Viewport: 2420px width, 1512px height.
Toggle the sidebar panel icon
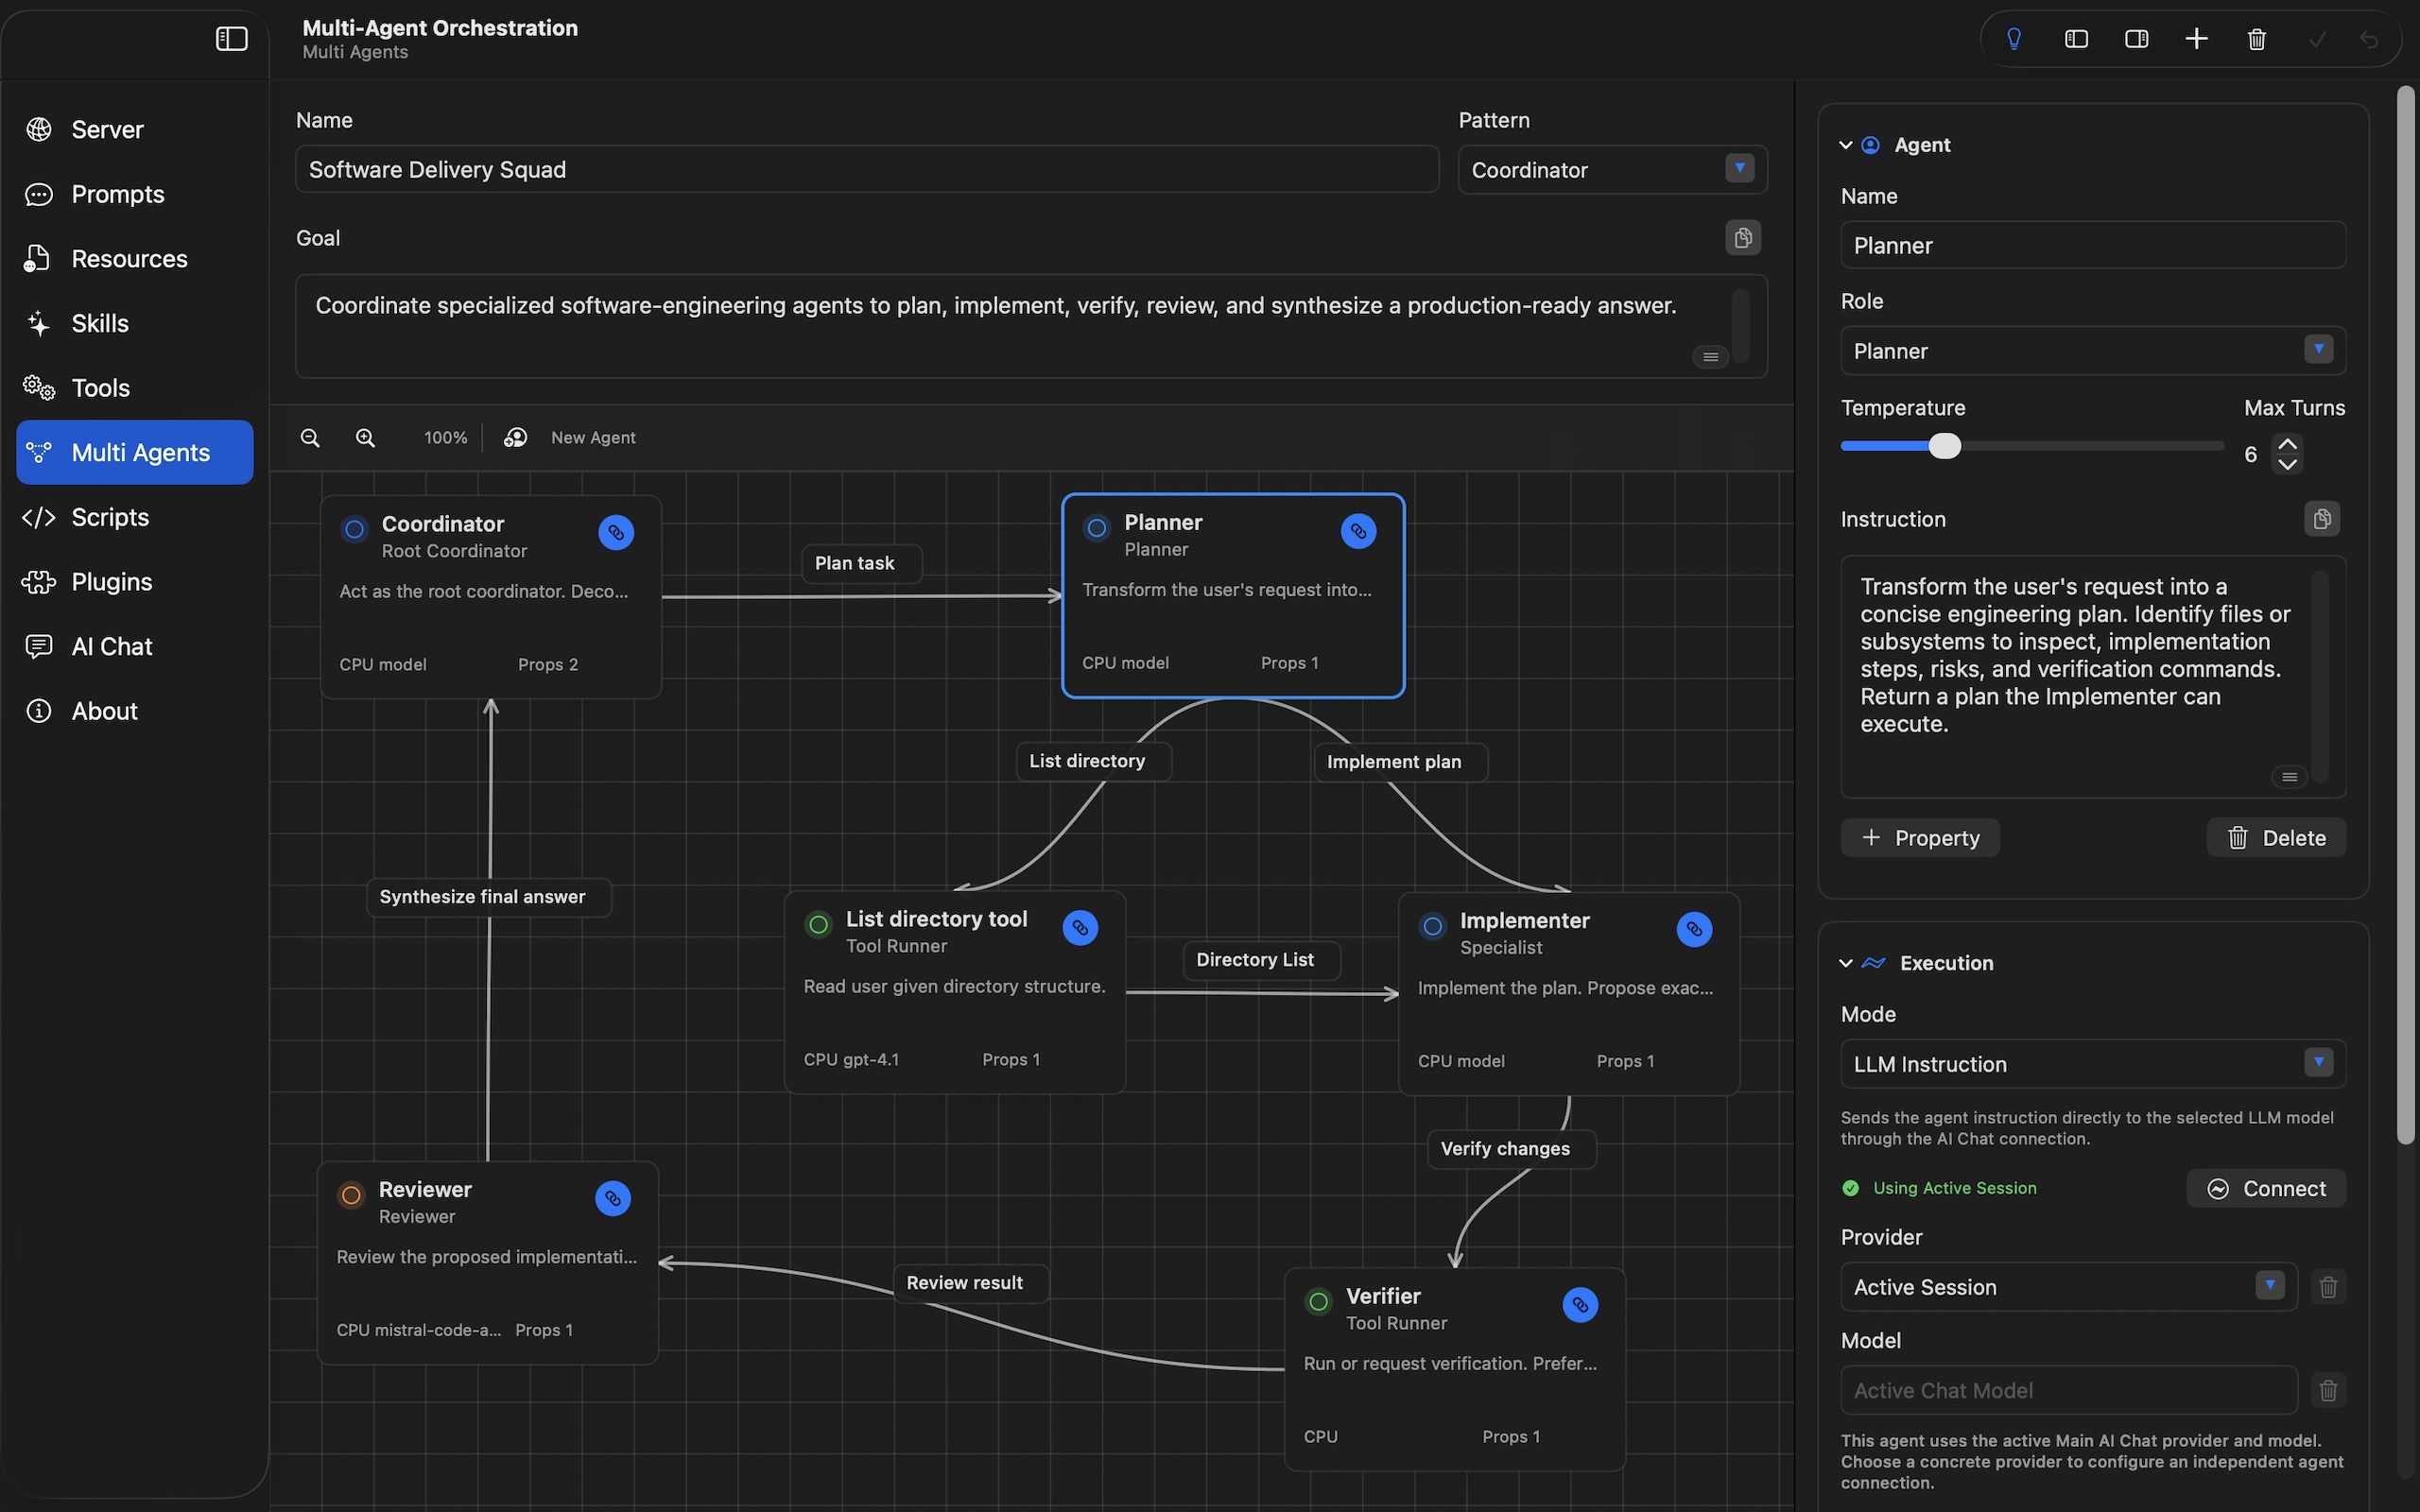(231, 39)
